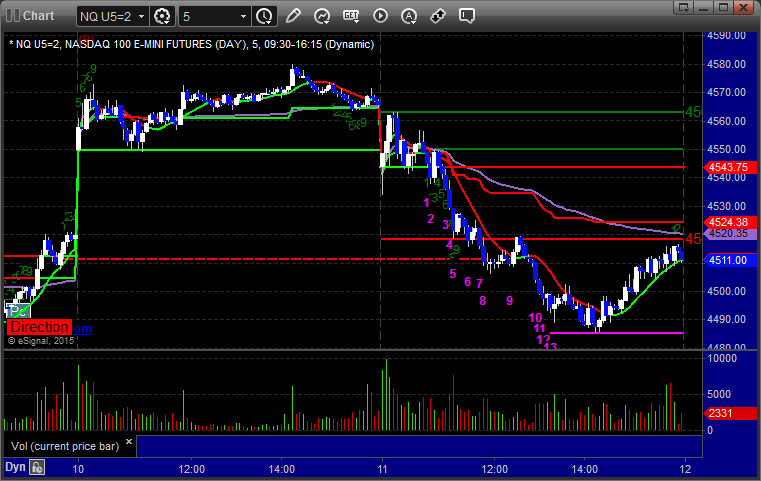Click the Chart title label
761x481 pixels.
[x=38, y=16]
